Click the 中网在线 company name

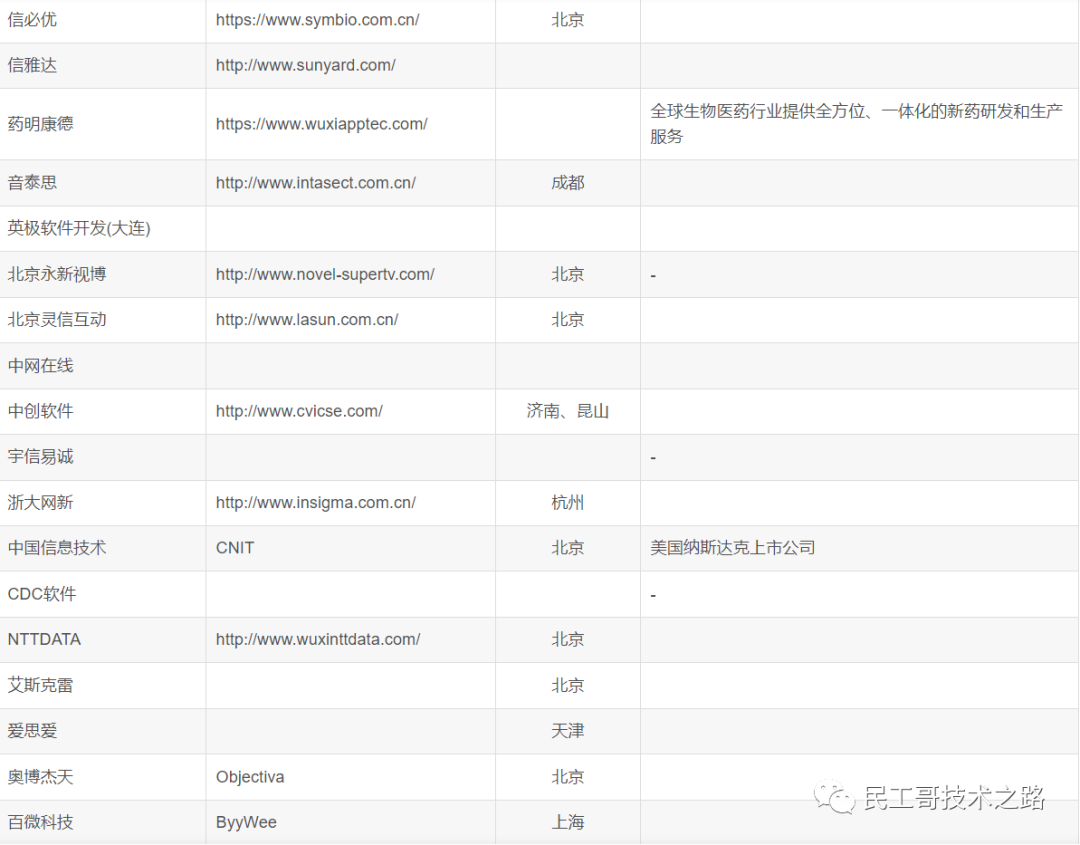pos(40,366)
